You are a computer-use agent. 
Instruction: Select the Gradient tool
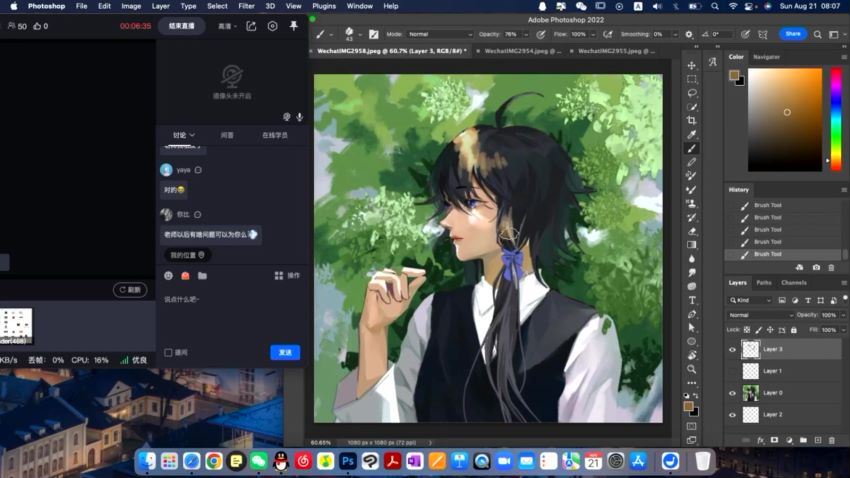coord(691,245)
